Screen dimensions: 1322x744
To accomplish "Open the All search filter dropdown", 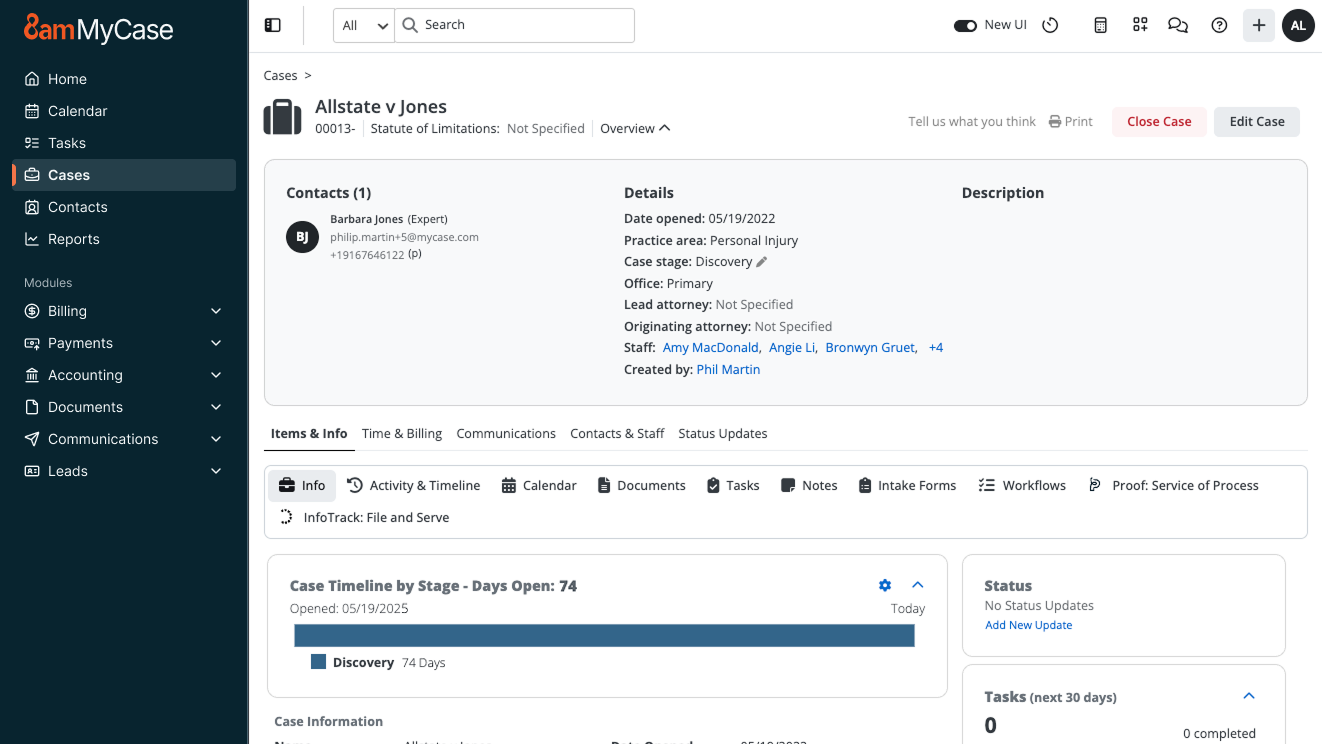I will pyautogui.click(x=364, y=26).
